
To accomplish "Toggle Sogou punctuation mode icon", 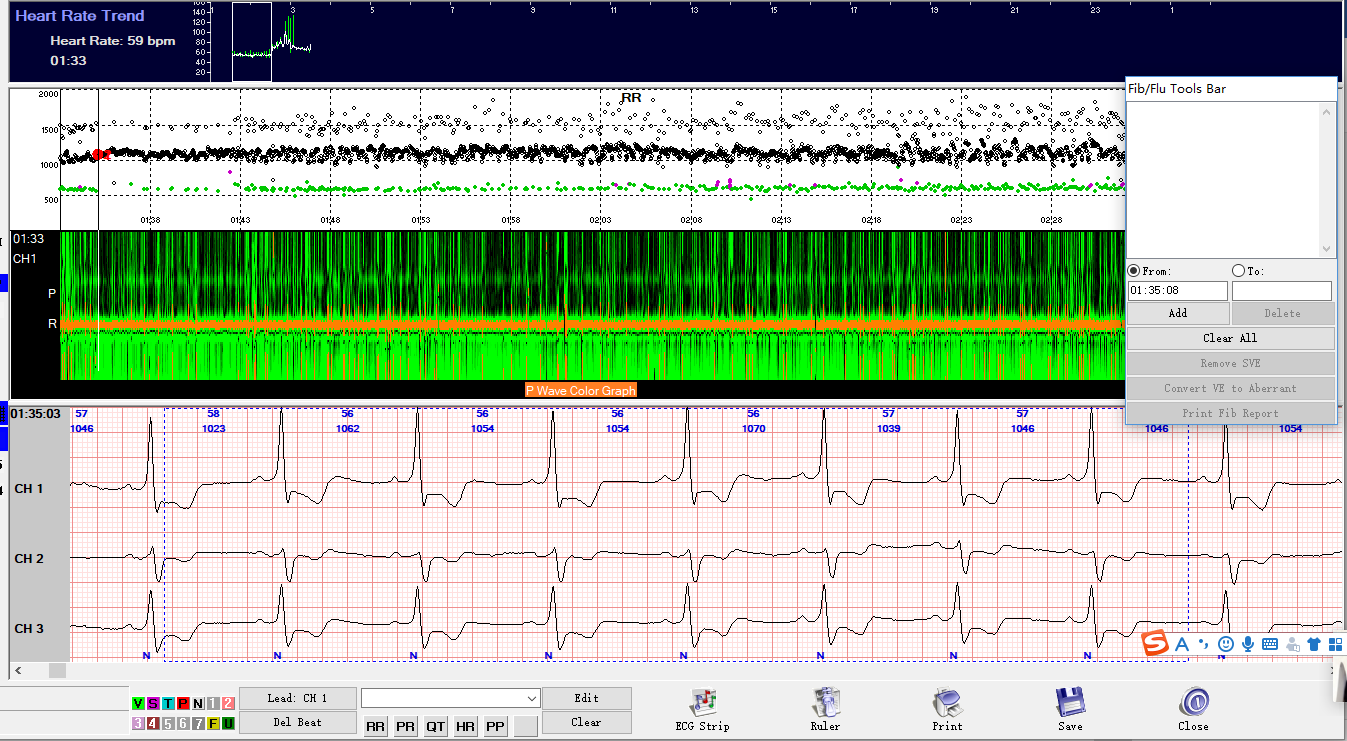I will point(1204,644).
